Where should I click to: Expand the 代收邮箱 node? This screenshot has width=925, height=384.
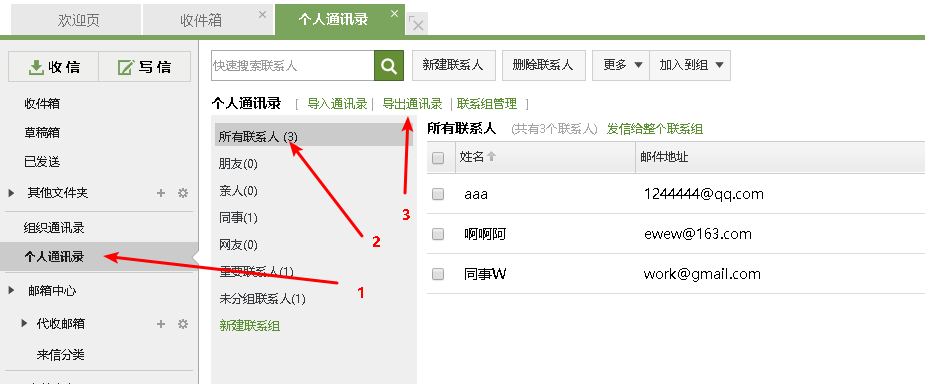24,323
